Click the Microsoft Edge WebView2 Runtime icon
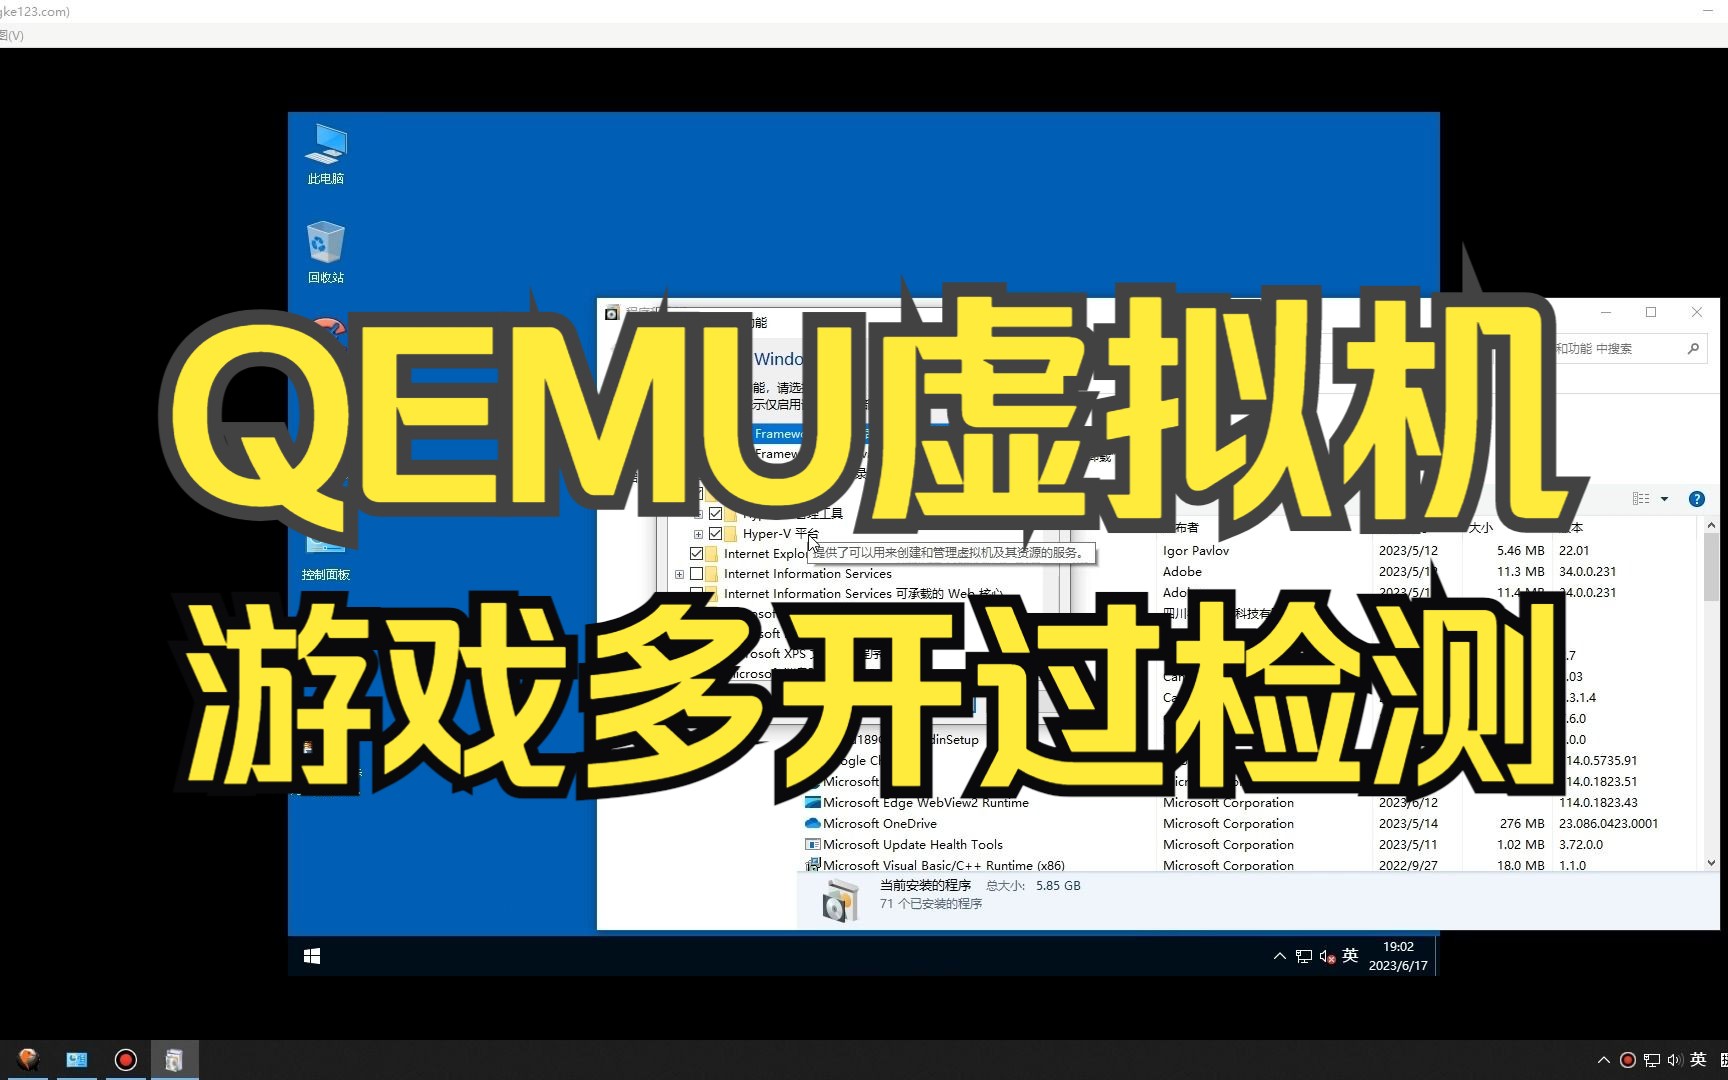This screenshot has height=1080, width=1728. coord(812,803)
